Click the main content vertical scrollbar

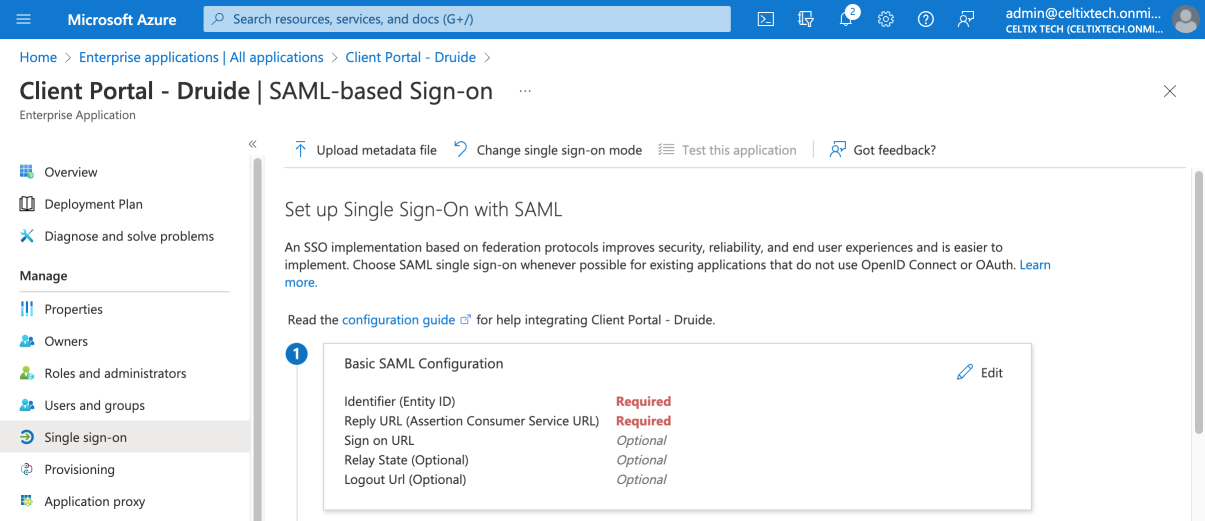tap(1198, 300)
